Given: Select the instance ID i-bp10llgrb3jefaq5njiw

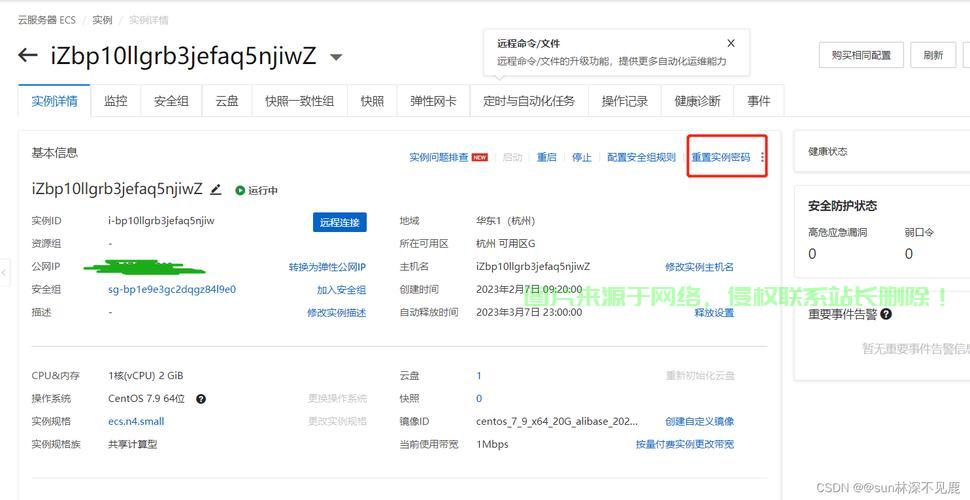Looking at the screenshot, I should click(x=161, y=221).
